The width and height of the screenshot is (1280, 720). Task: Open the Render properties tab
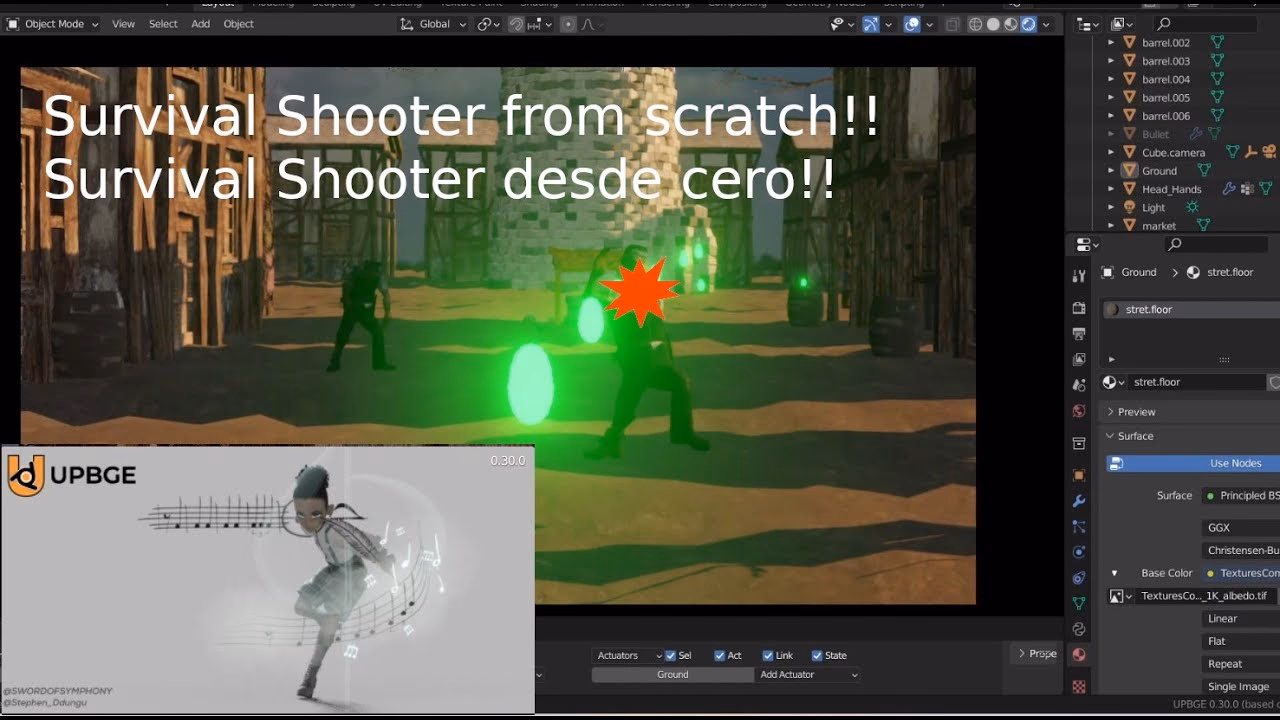tap(1078, 308)
